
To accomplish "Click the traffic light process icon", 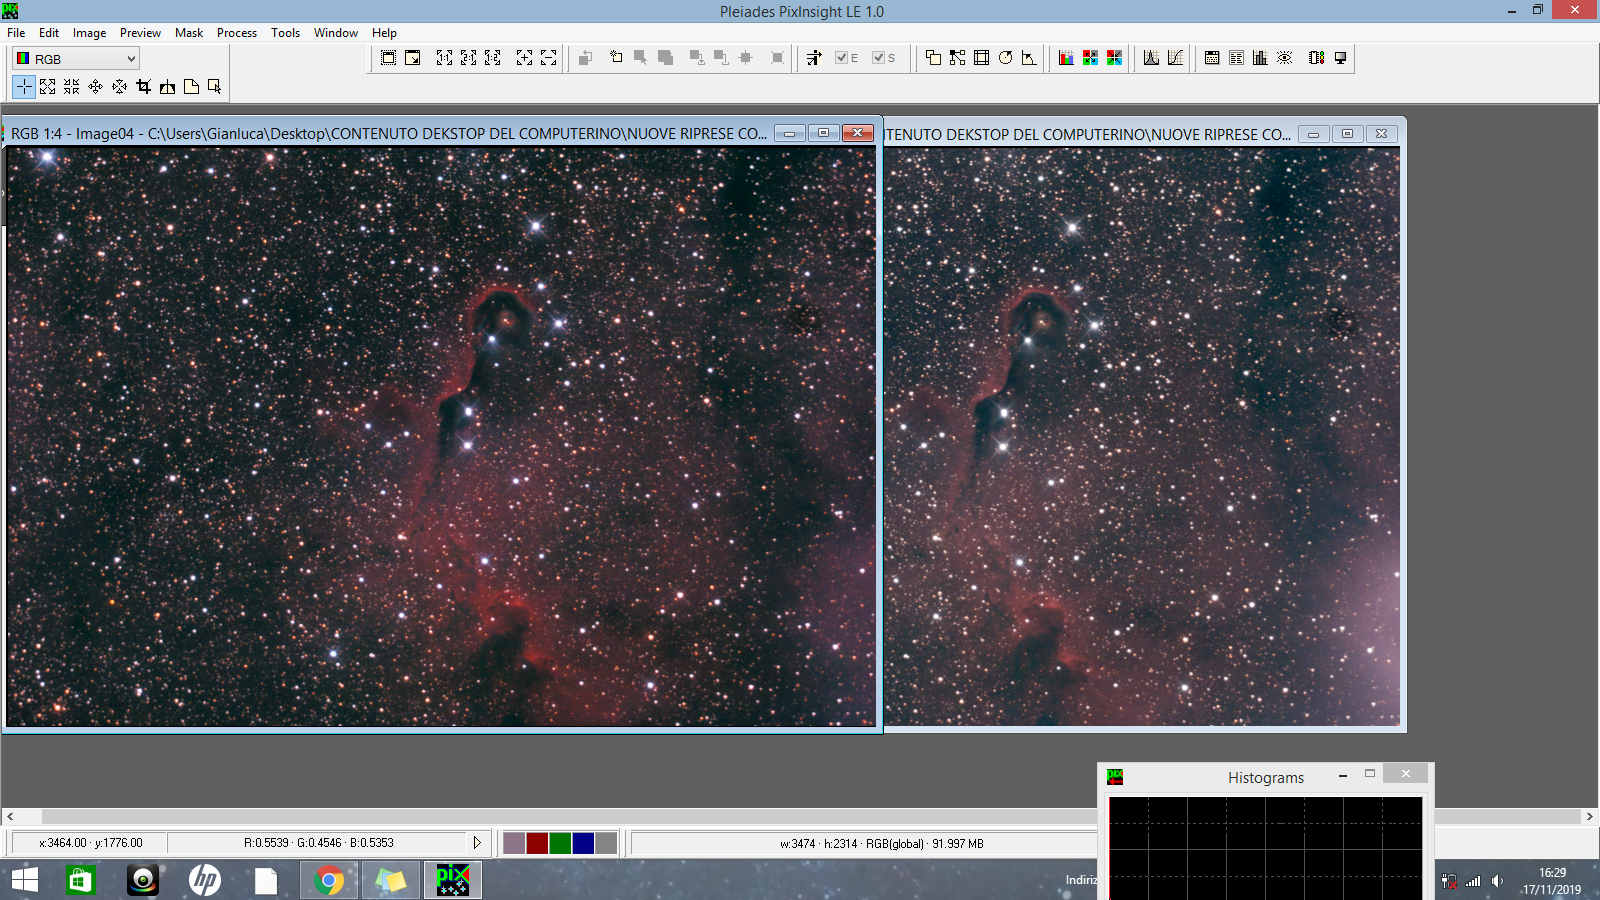I will point(1316,58).
